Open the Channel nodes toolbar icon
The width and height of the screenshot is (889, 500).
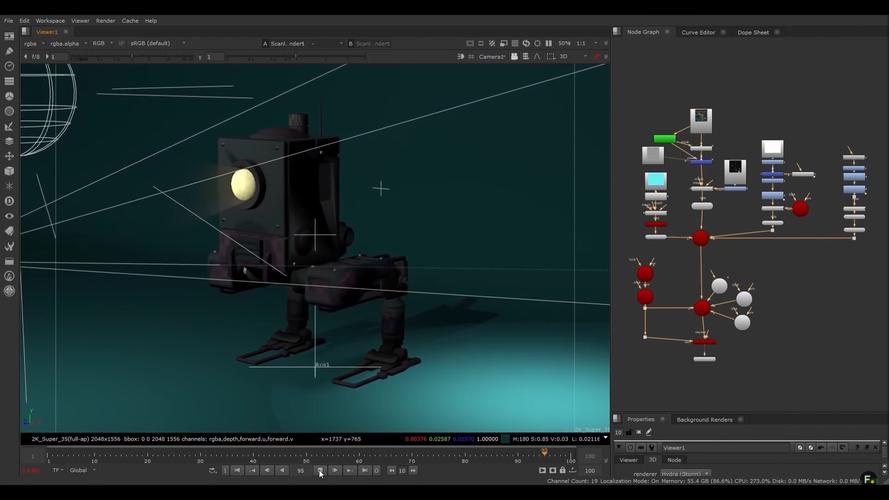click(x=10, y=81)
